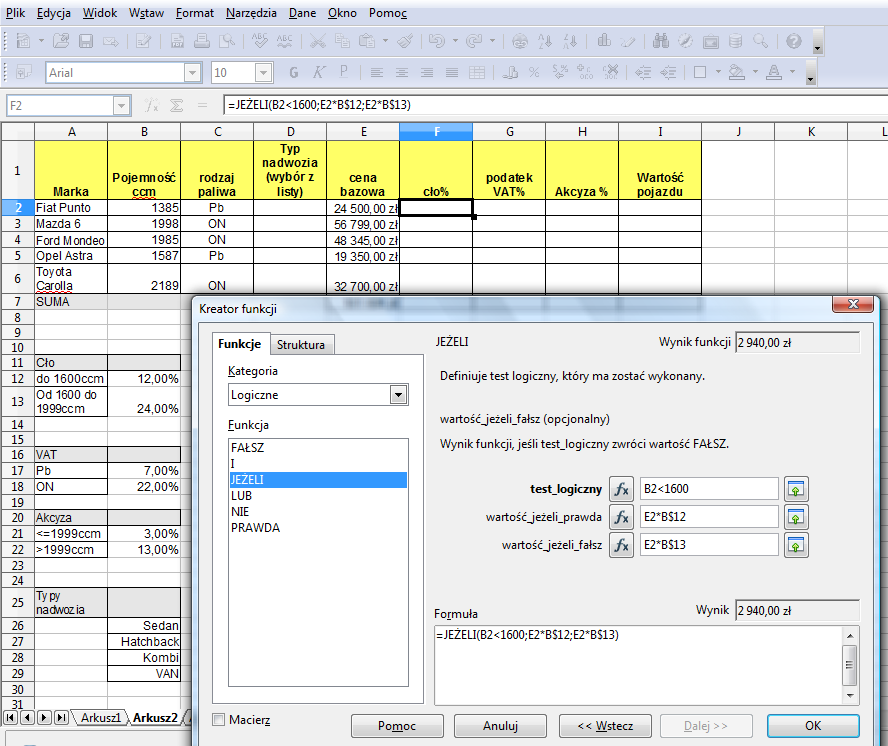Switch to the Arkusz1 sheet tab

pyautogui.click(x=101, y=718)
